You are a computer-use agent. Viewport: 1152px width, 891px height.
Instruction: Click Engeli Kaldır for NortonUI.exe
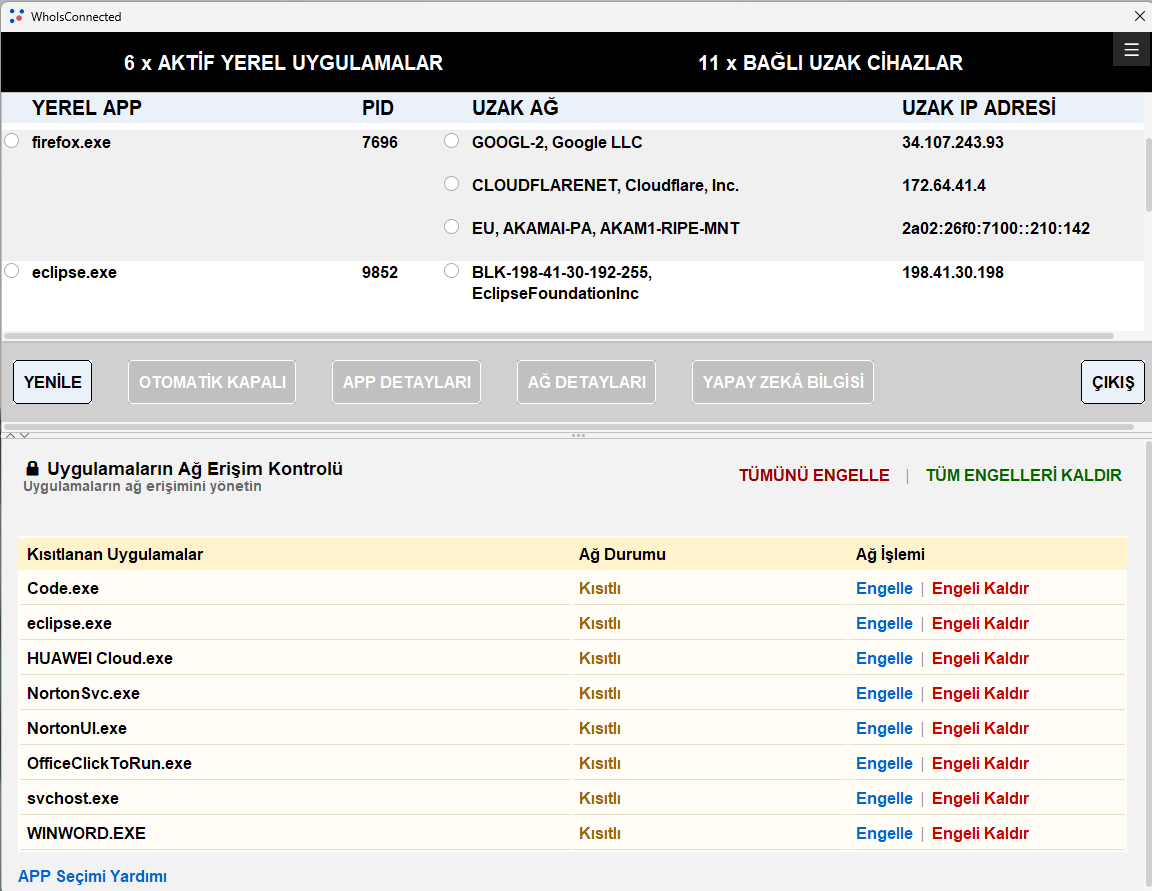tap(980, 729)
